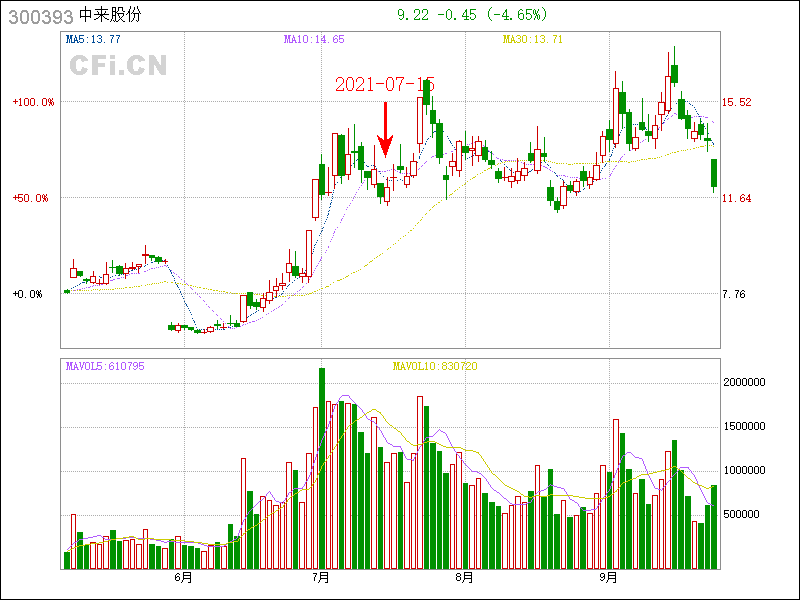Click the red arrow marking 2021-07-15
Screen dimensions: 800x600
pos(385,130)
